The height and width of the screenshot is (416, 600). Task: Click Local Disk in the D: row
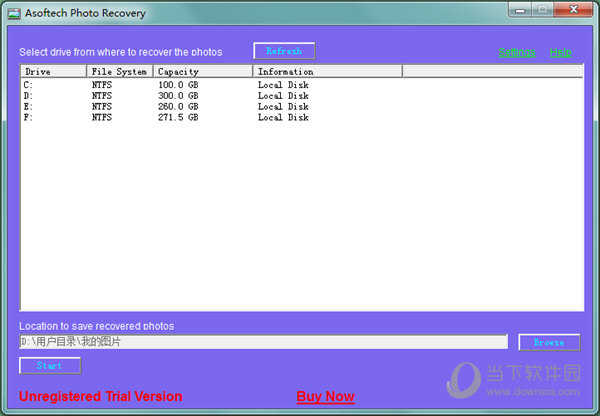[x=283, y=95]
